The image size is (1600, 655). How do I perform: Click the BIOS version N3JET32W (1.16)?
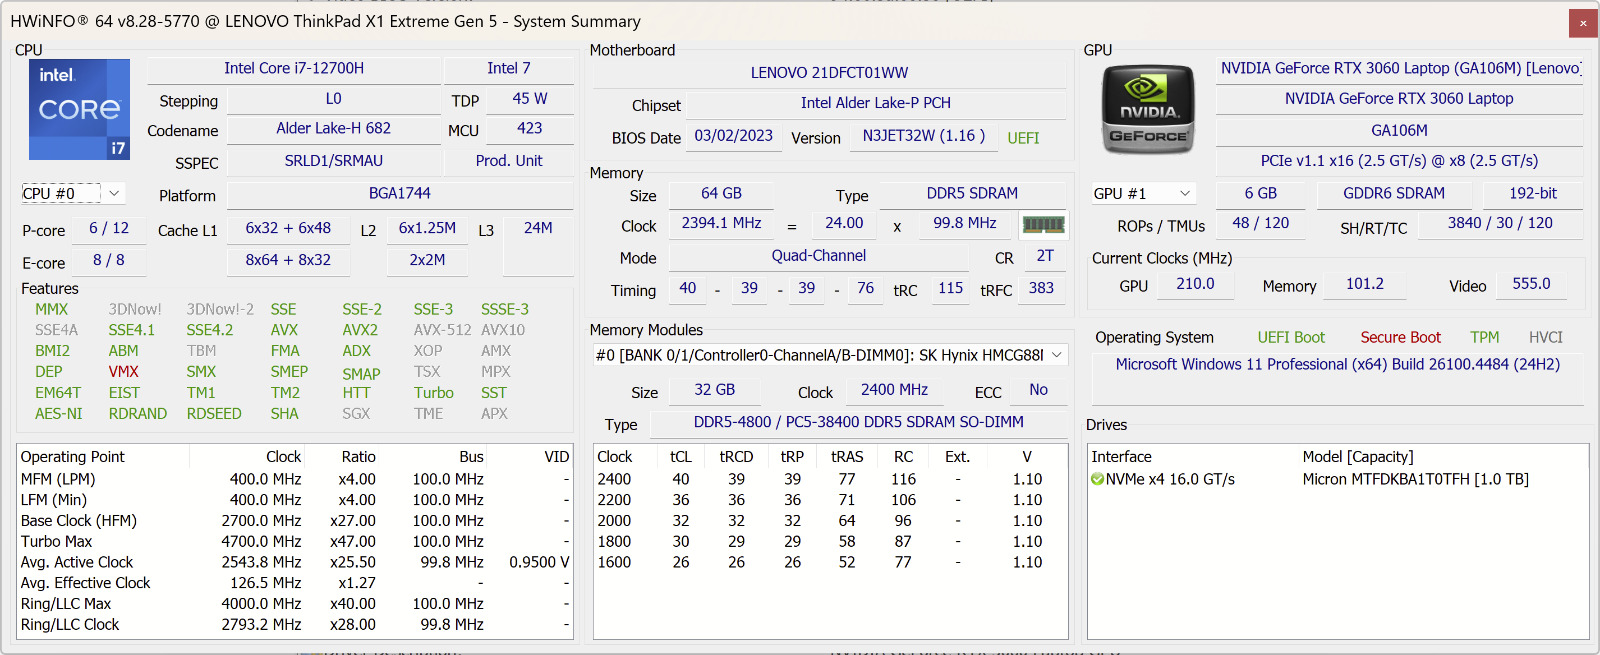[924, 136]
